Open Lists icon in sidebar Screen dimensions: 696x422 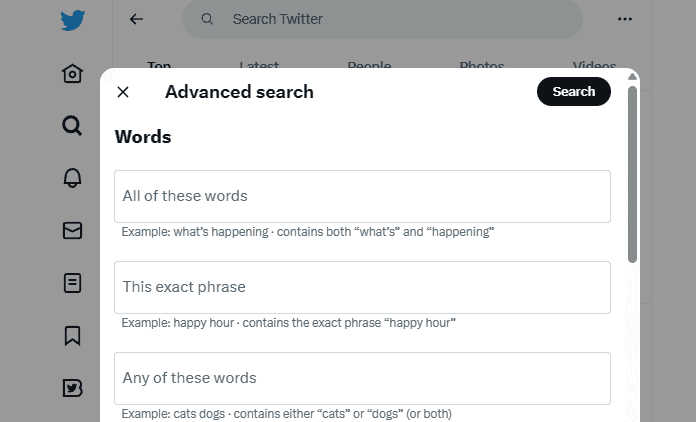(72, 283)
